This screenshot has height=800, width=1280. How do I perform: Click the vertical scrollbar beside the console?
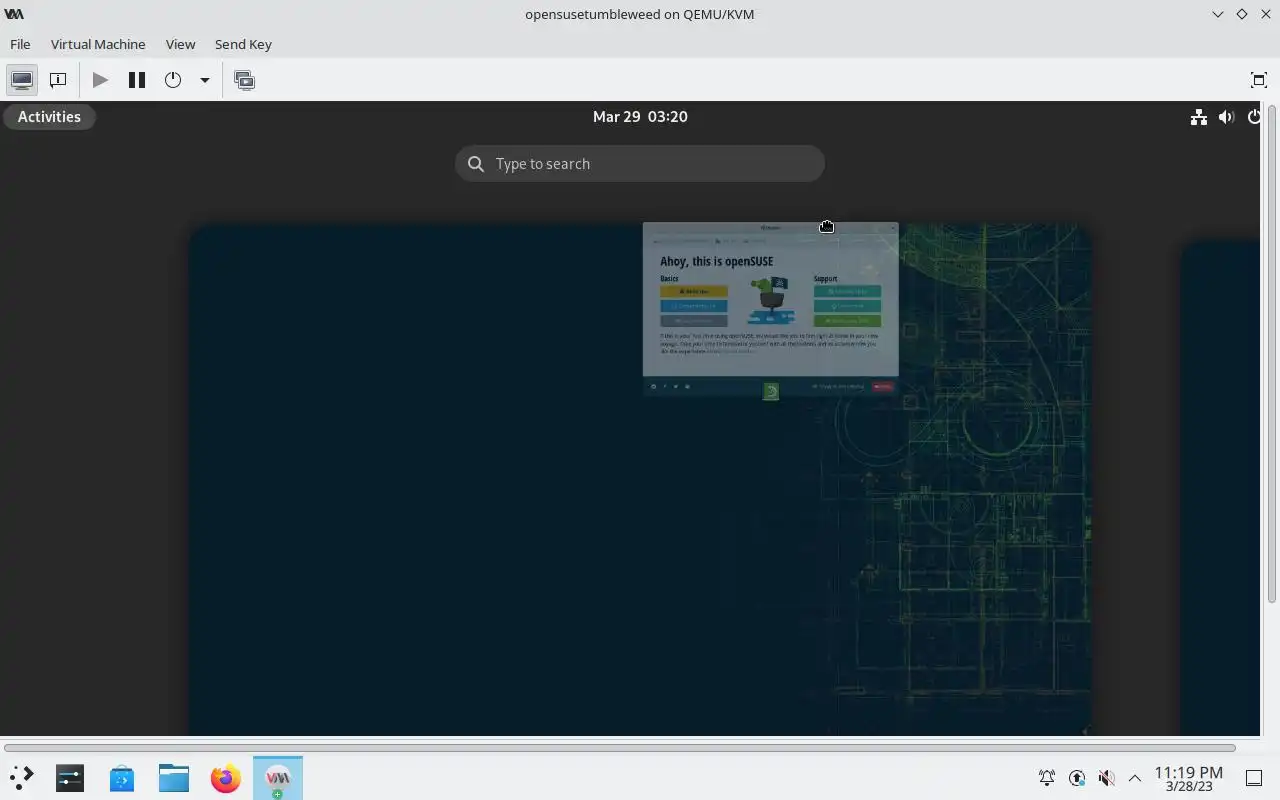click(x=1272, y=352)
